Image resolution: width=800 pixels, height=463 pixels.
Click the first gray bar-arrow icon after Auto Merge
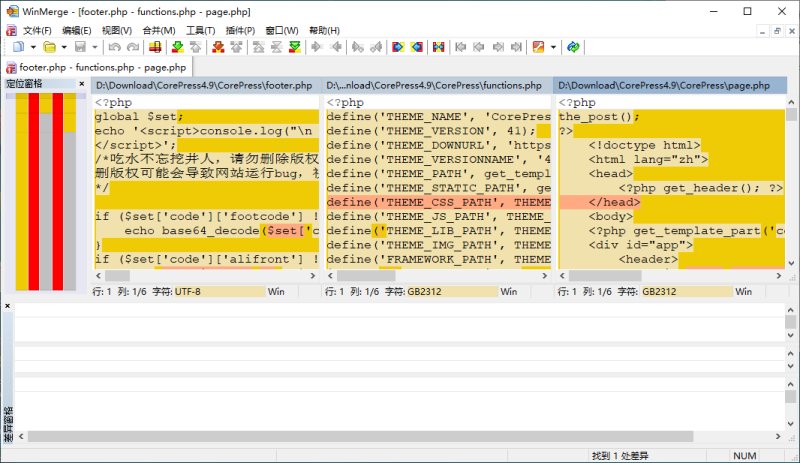(x=461, y=47)
